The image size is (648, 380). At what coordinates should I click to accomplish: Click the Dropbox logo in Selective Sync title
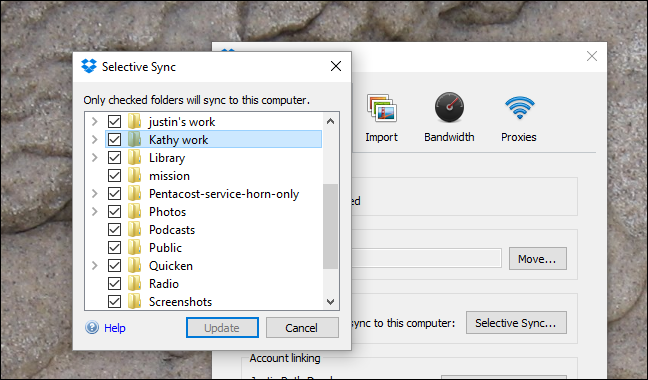[89, 66]
